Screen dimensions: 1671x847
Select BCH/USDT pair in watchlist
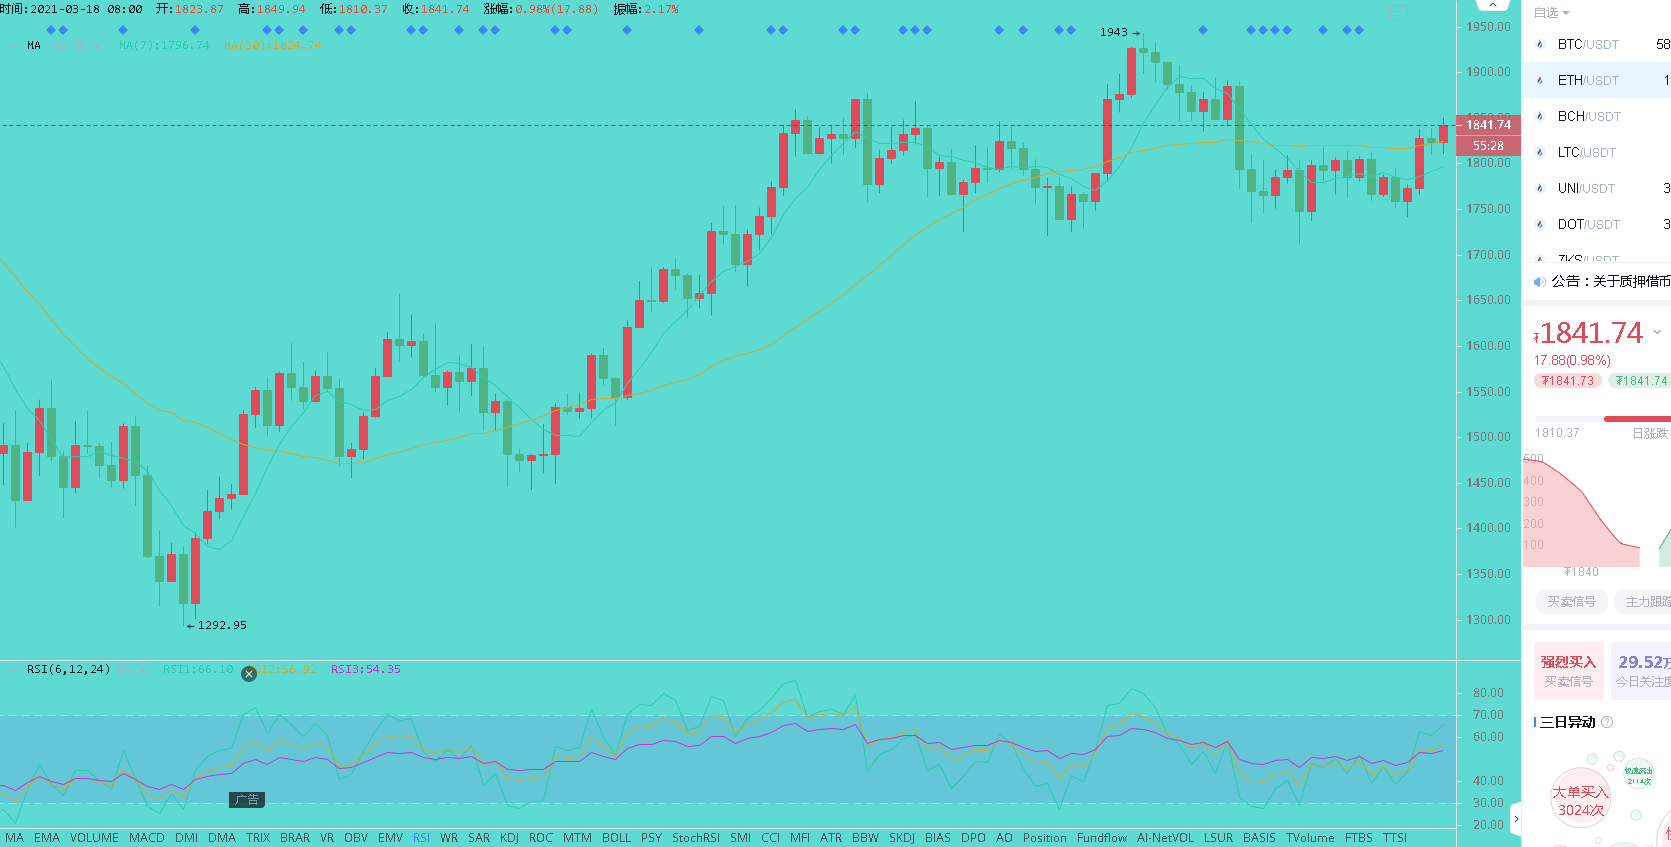pos(1596,116)
